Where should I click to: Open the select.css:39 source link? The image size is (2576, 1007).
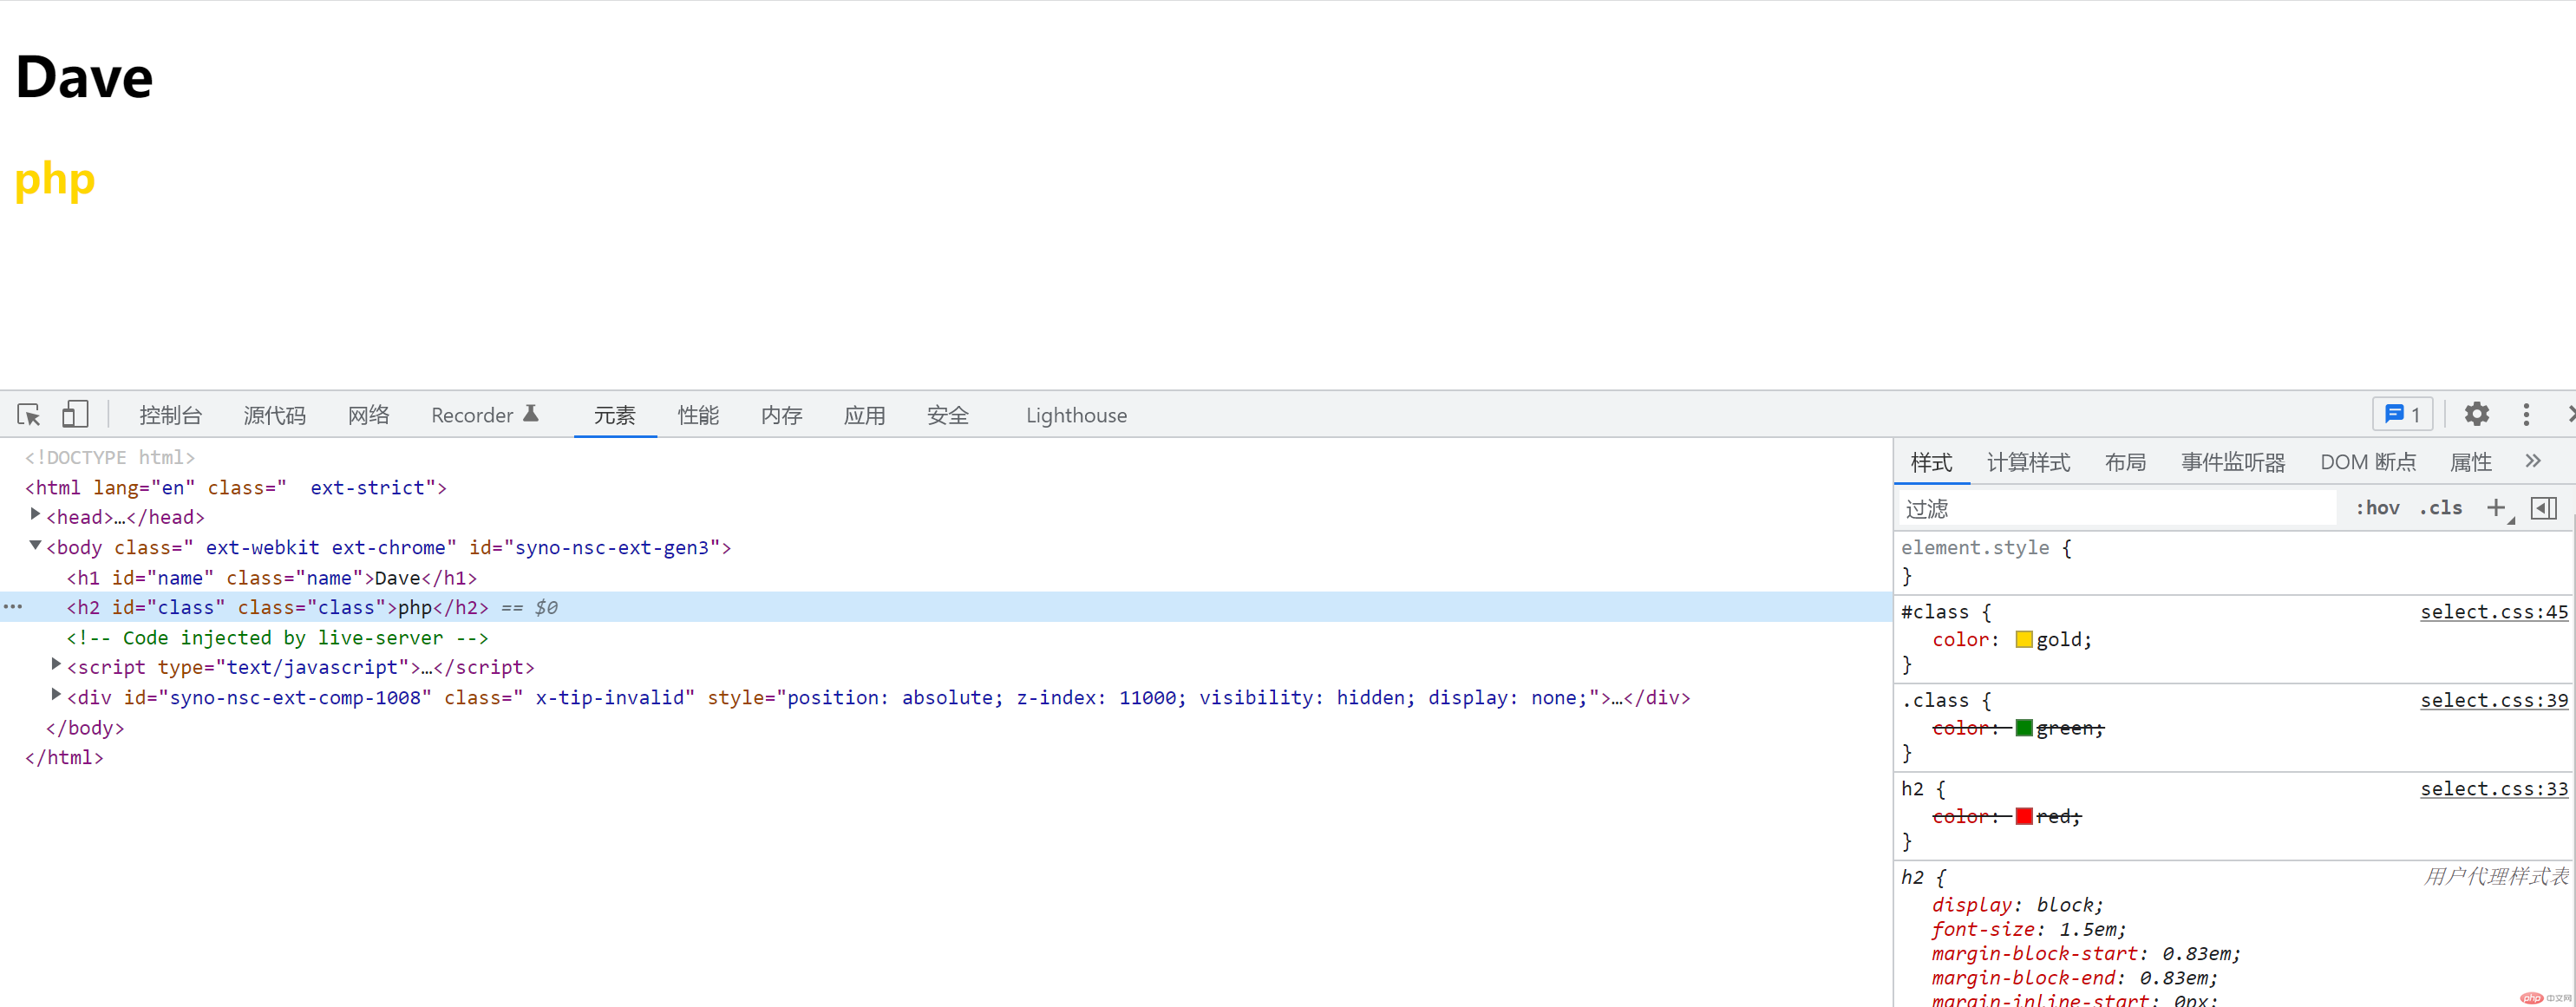coord(2494,700)
